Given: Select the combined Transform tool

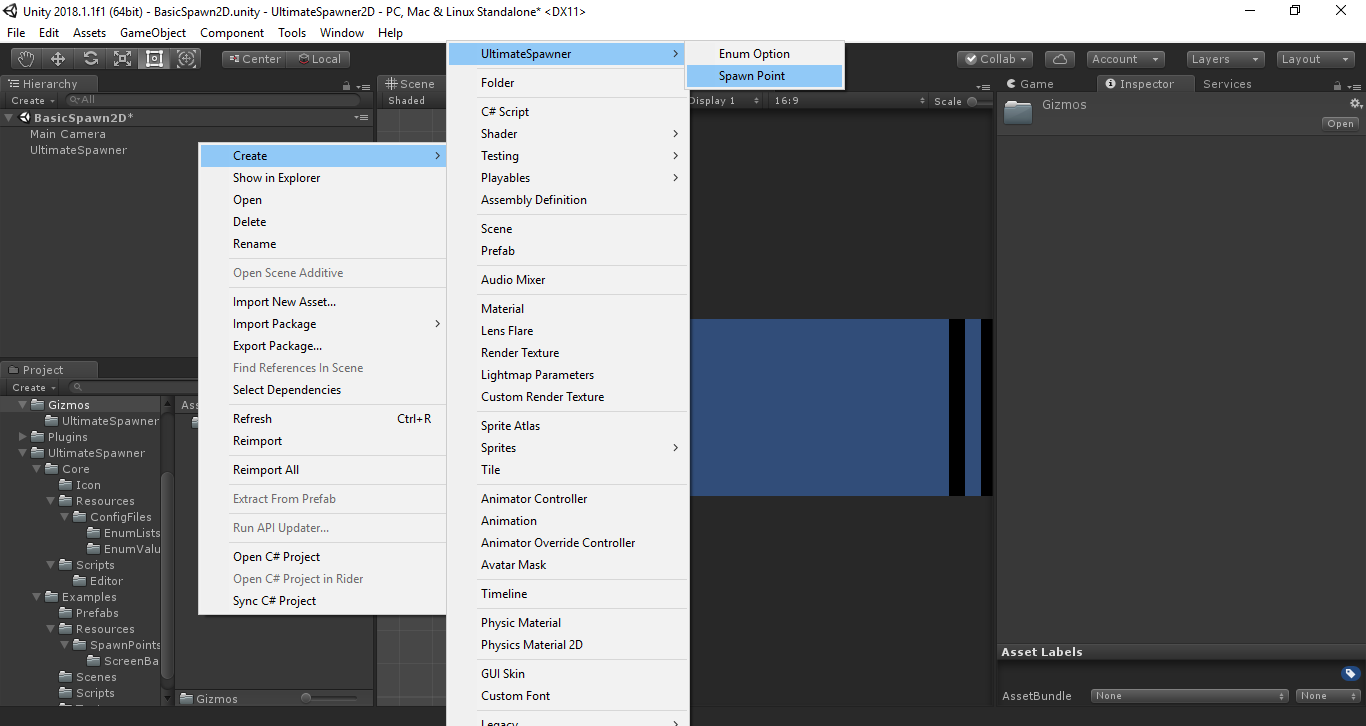Looking at the screenshot, I should (x=187, y=59).
